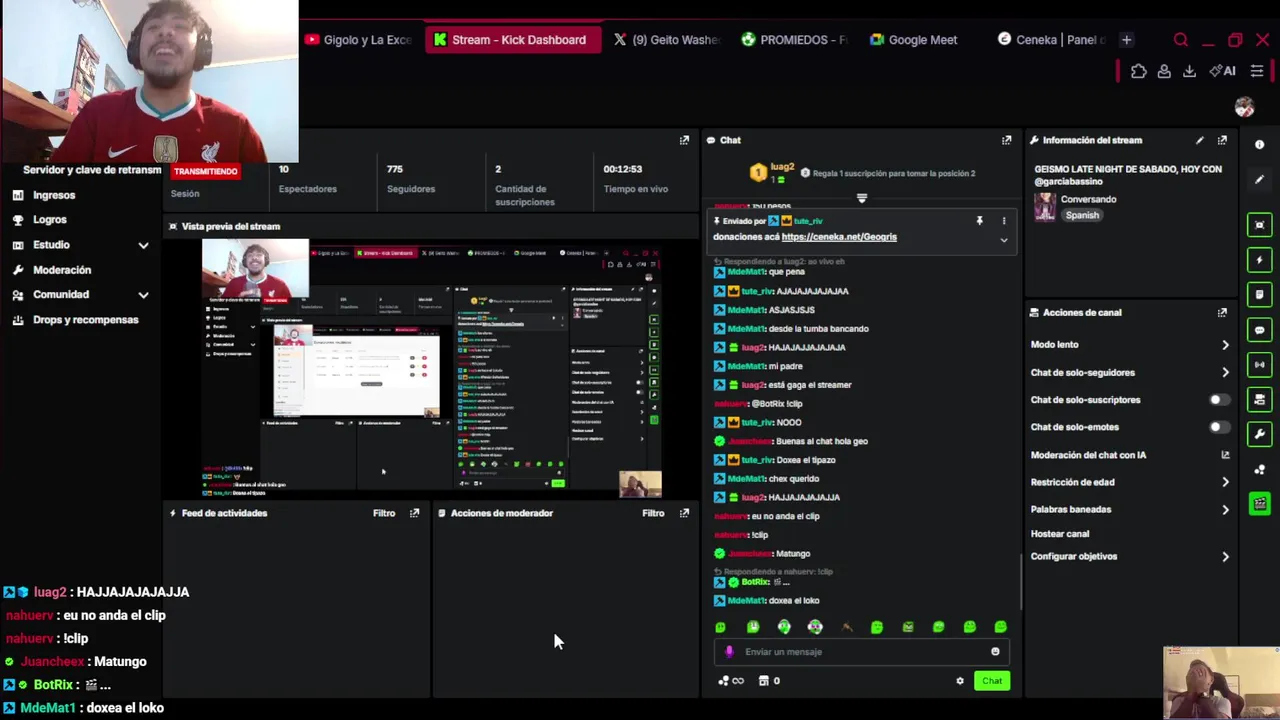Open the emoji picker in message box

coord(995,652)
